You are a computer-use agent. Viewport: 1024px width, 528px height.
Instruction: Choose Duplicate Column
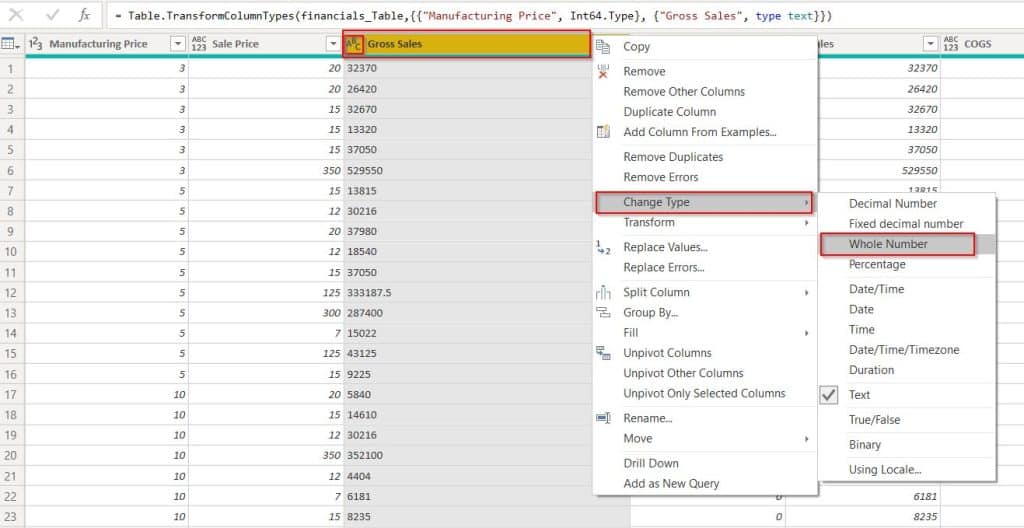coord(669,112)
